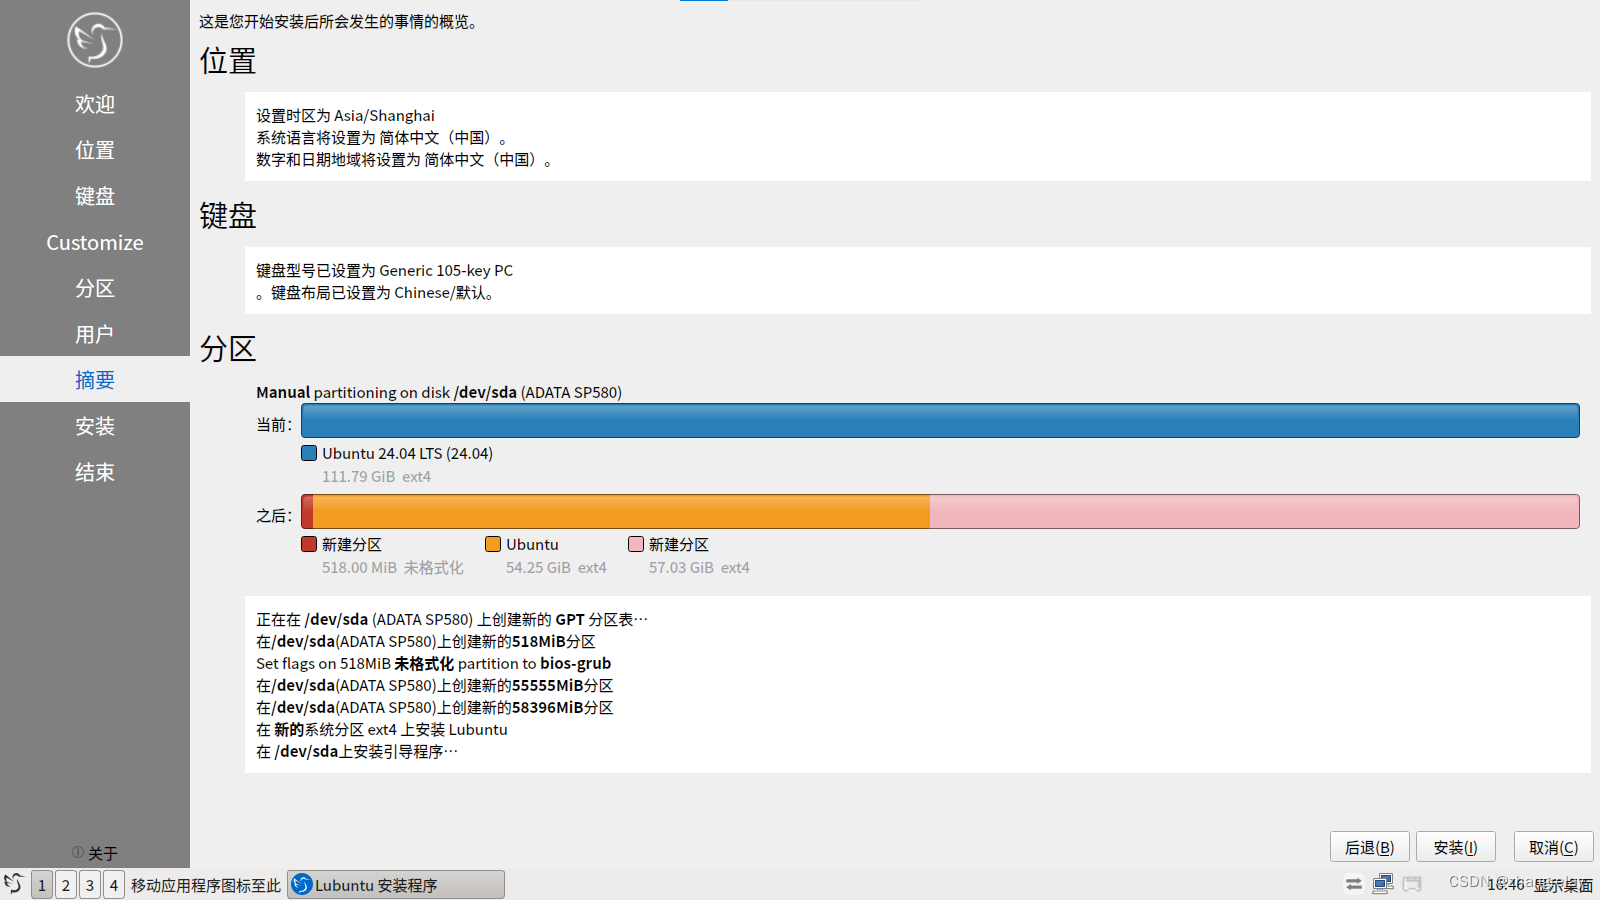
Task: Click blue Ubuntu 24.04 LTS legend swatch
Action: pyautogui.click(x=309, y=453)
